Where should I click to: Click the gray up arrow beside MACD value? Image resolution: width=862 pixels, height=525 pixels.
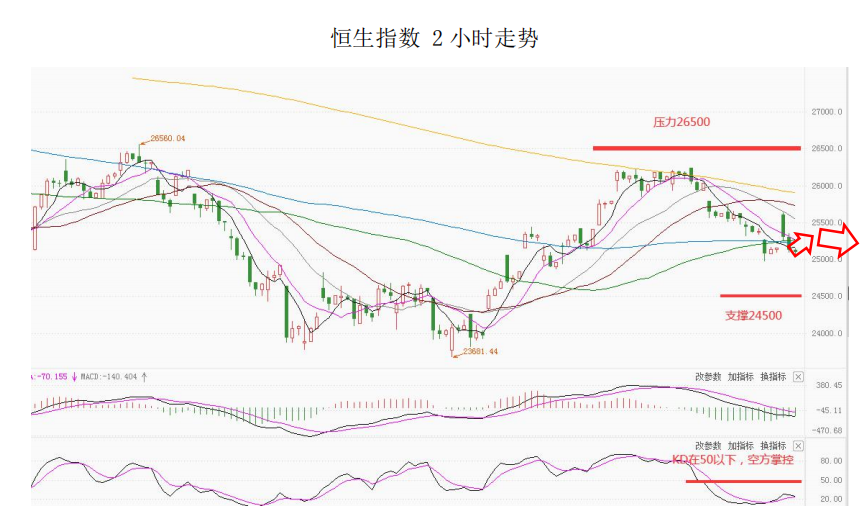(145, 377)
